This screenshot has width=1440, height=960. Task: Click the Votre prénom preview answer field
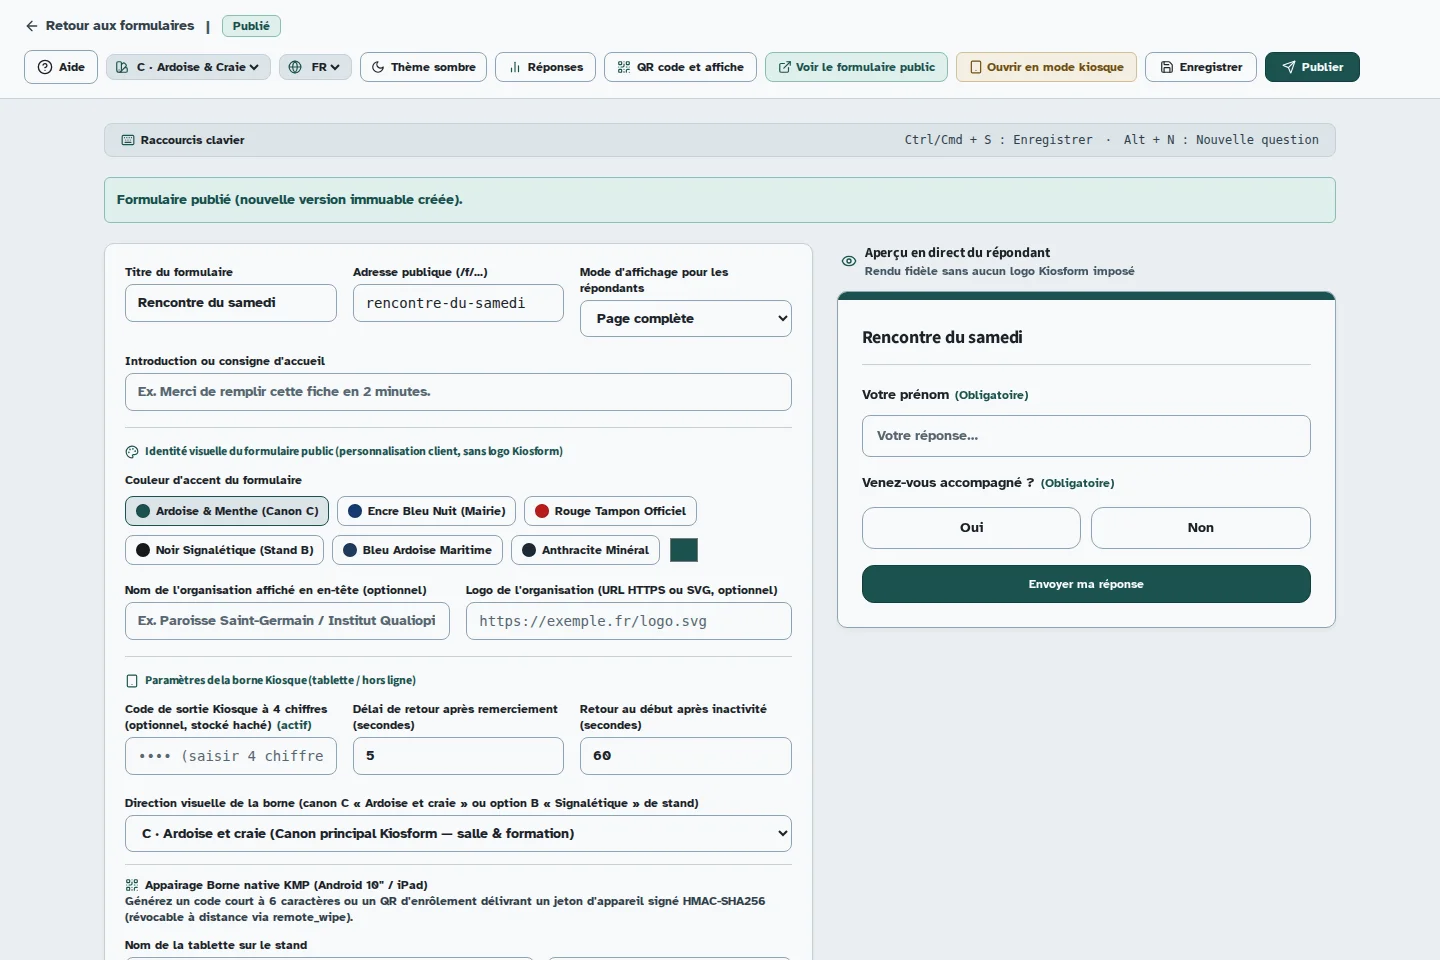coord(1086,436)
